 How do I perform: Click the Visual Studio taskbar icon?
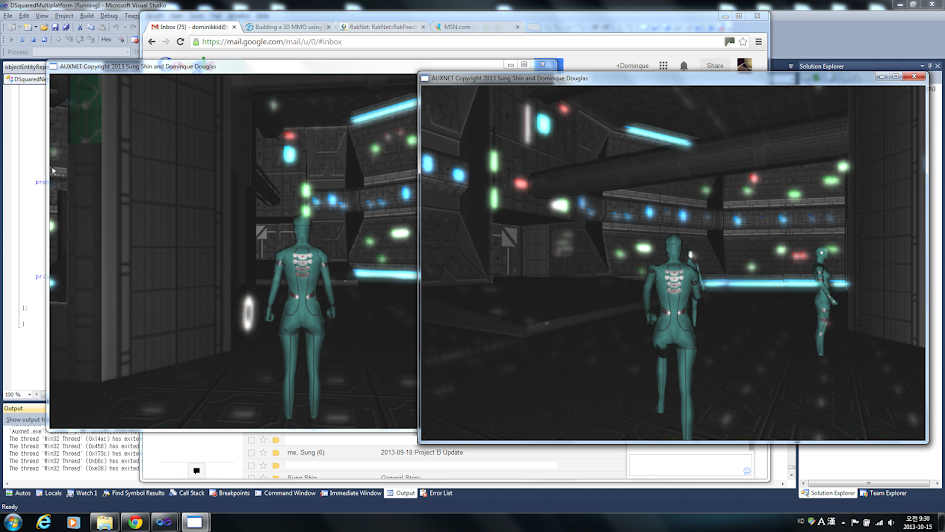pos(165,522)
